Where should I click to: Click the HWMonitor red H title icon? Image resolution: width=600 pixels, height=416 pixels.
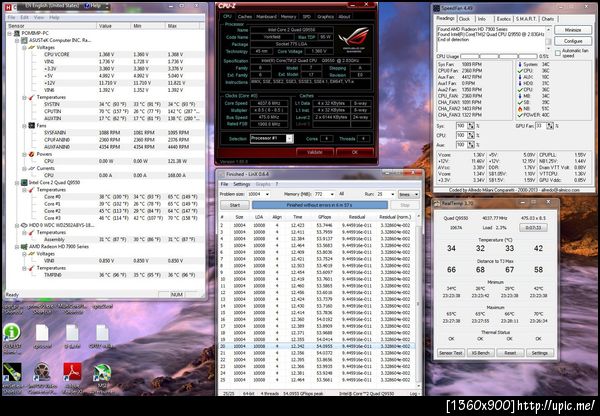tap(9, 7)
